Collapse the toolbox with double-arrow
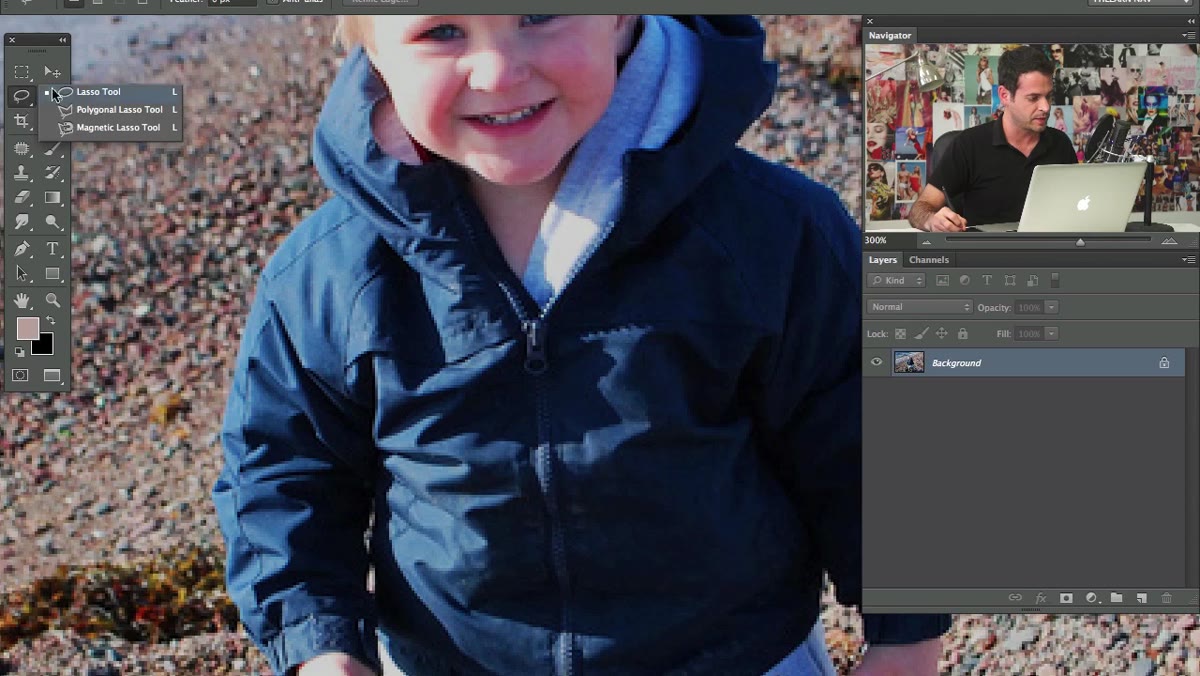 coord(62,40)
